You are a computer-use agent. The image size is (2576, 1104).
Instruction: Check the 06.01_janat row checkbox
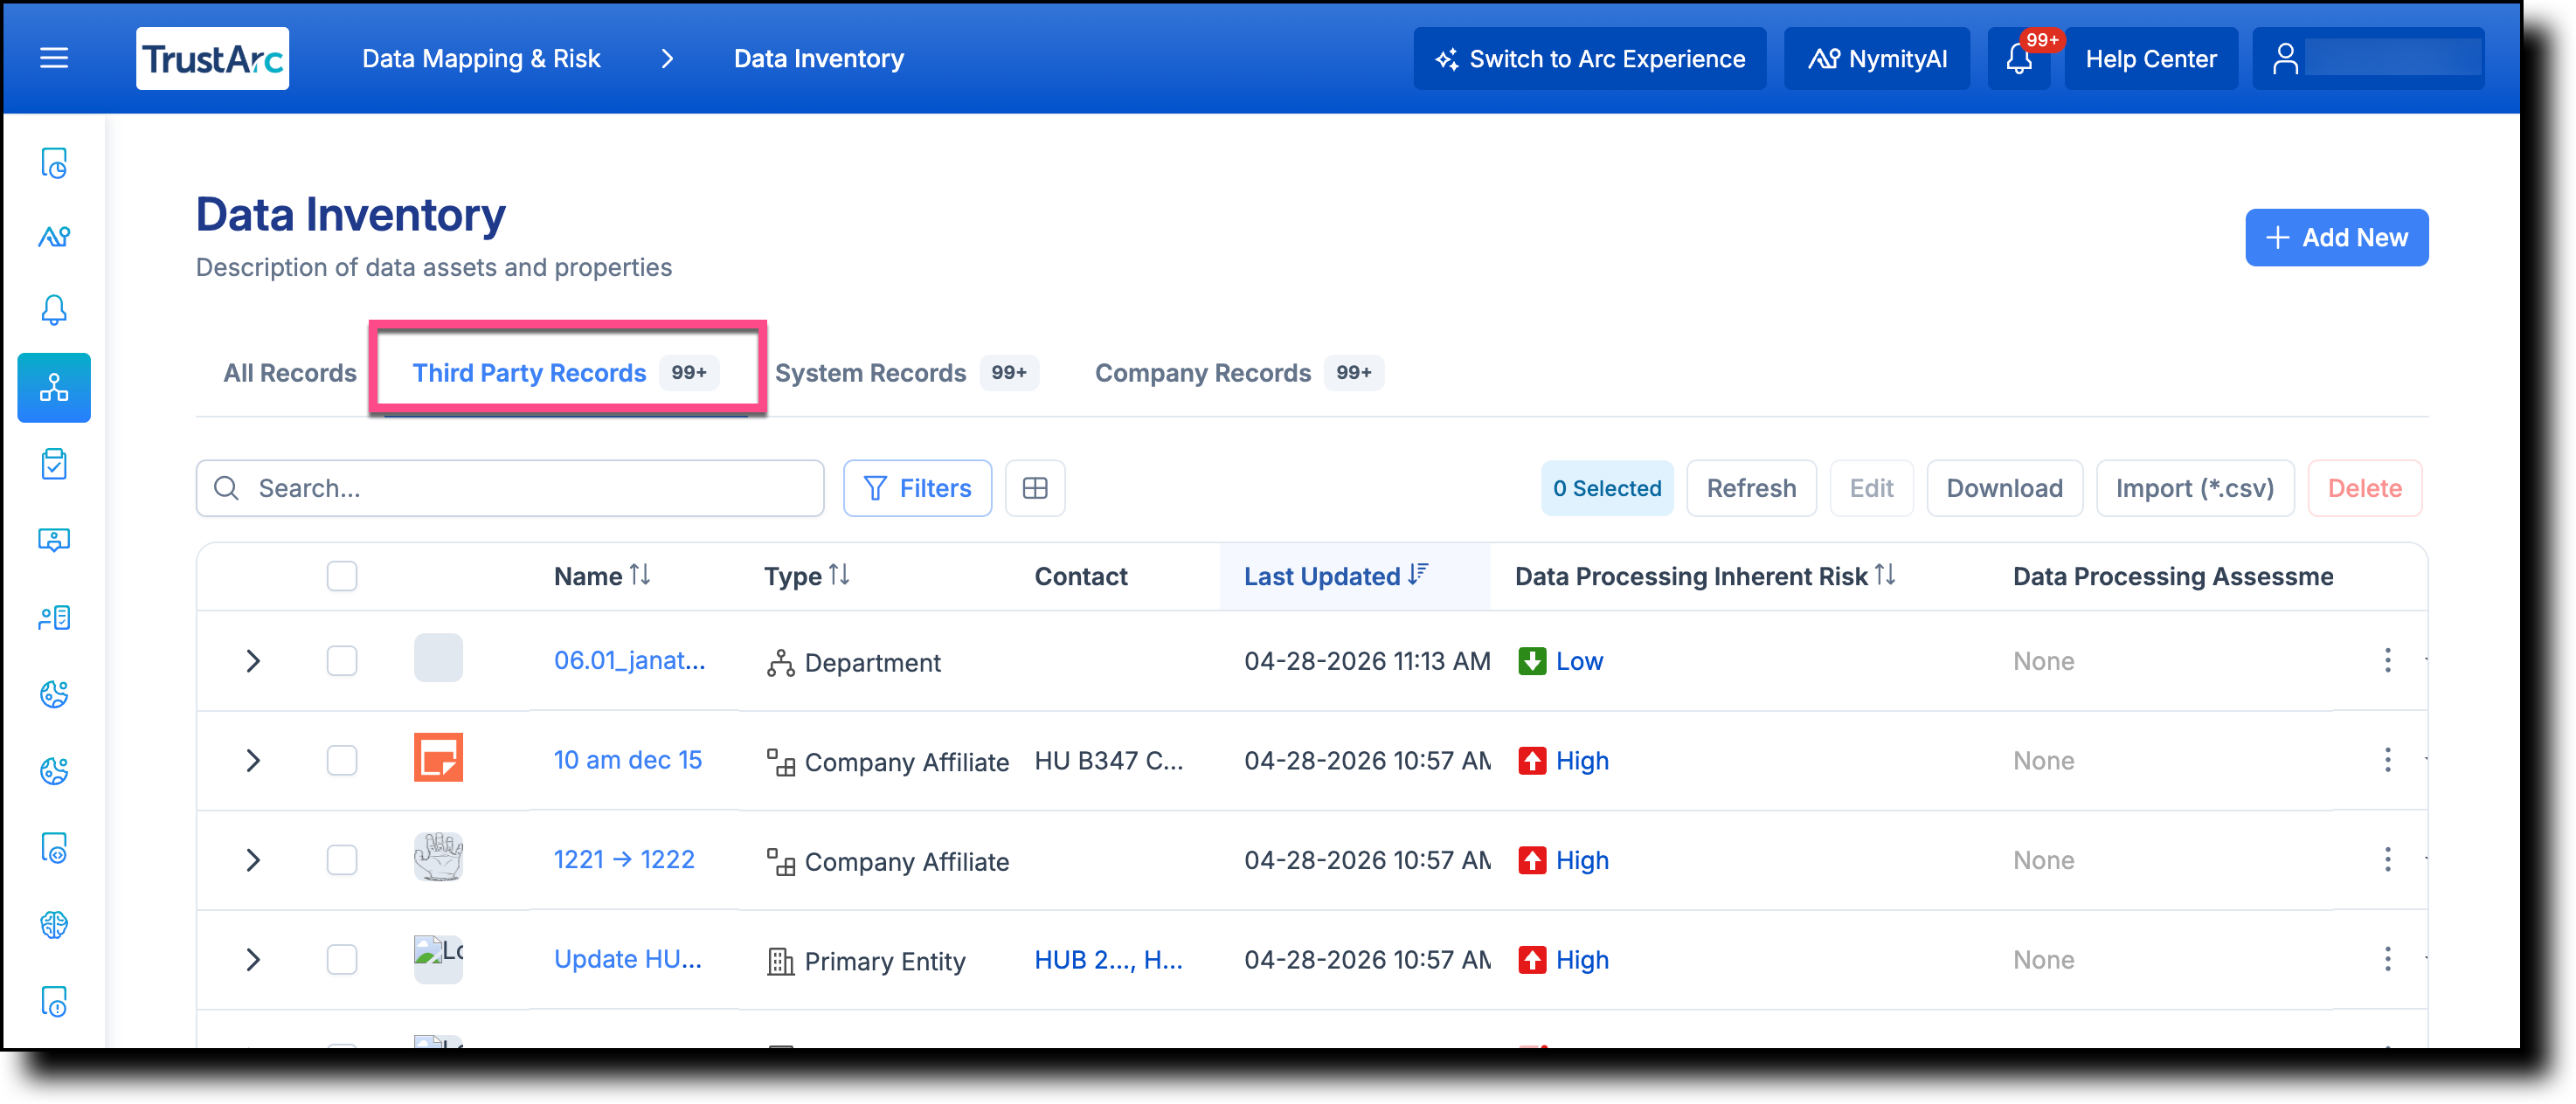(342, 660)
